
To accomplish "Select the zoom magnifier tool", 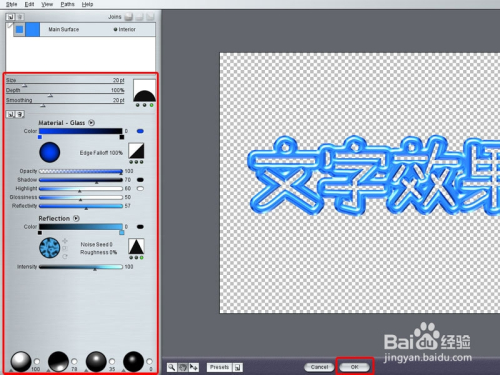I will coord(171,367).
